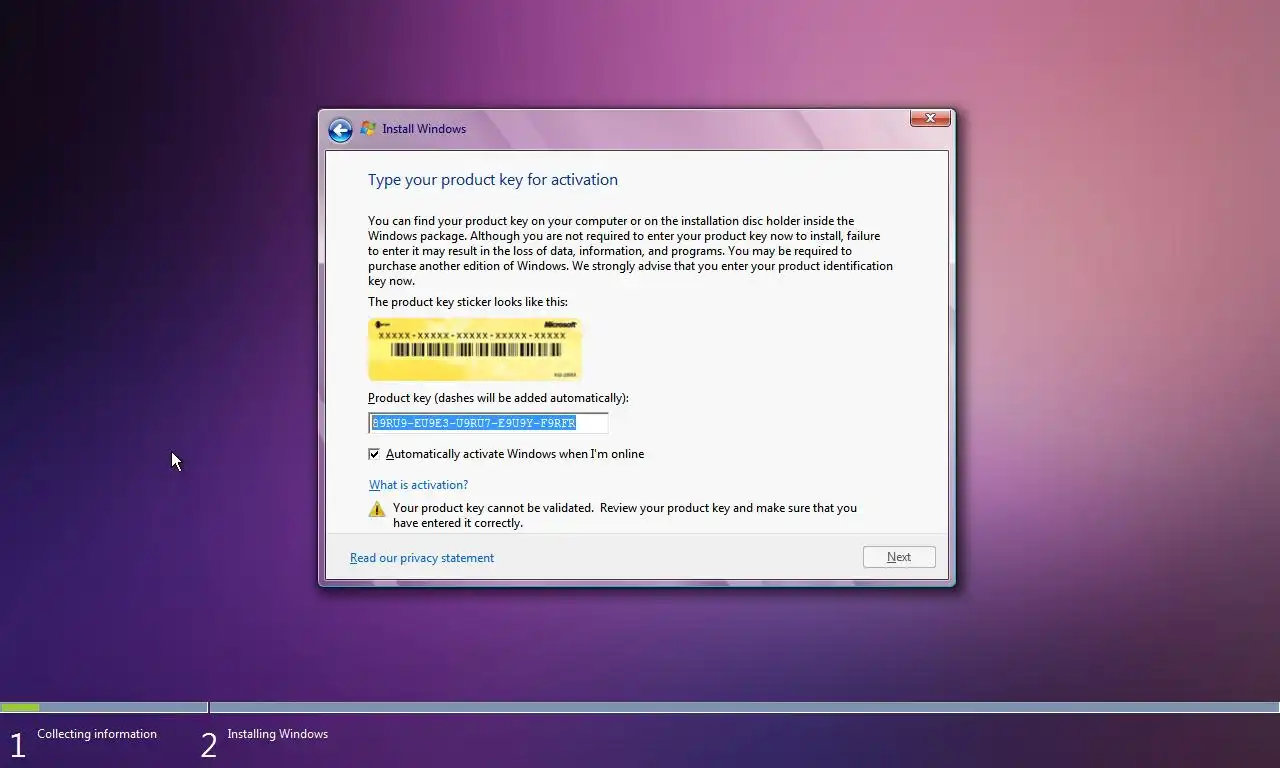Click the green setup progress bar

(x=20, y=707)
